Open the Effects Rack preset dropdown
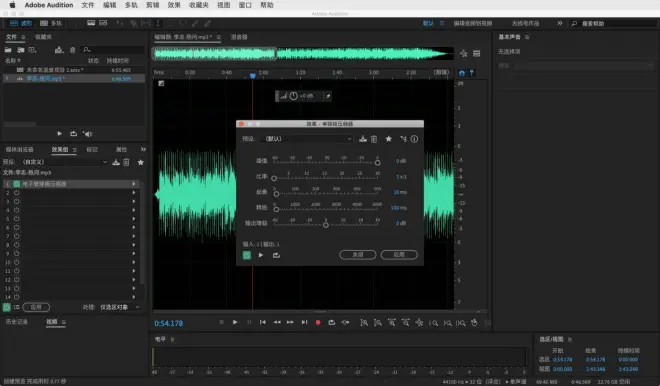Image resolution: width=660 pixels, height=386 pixels. (64, 162)
